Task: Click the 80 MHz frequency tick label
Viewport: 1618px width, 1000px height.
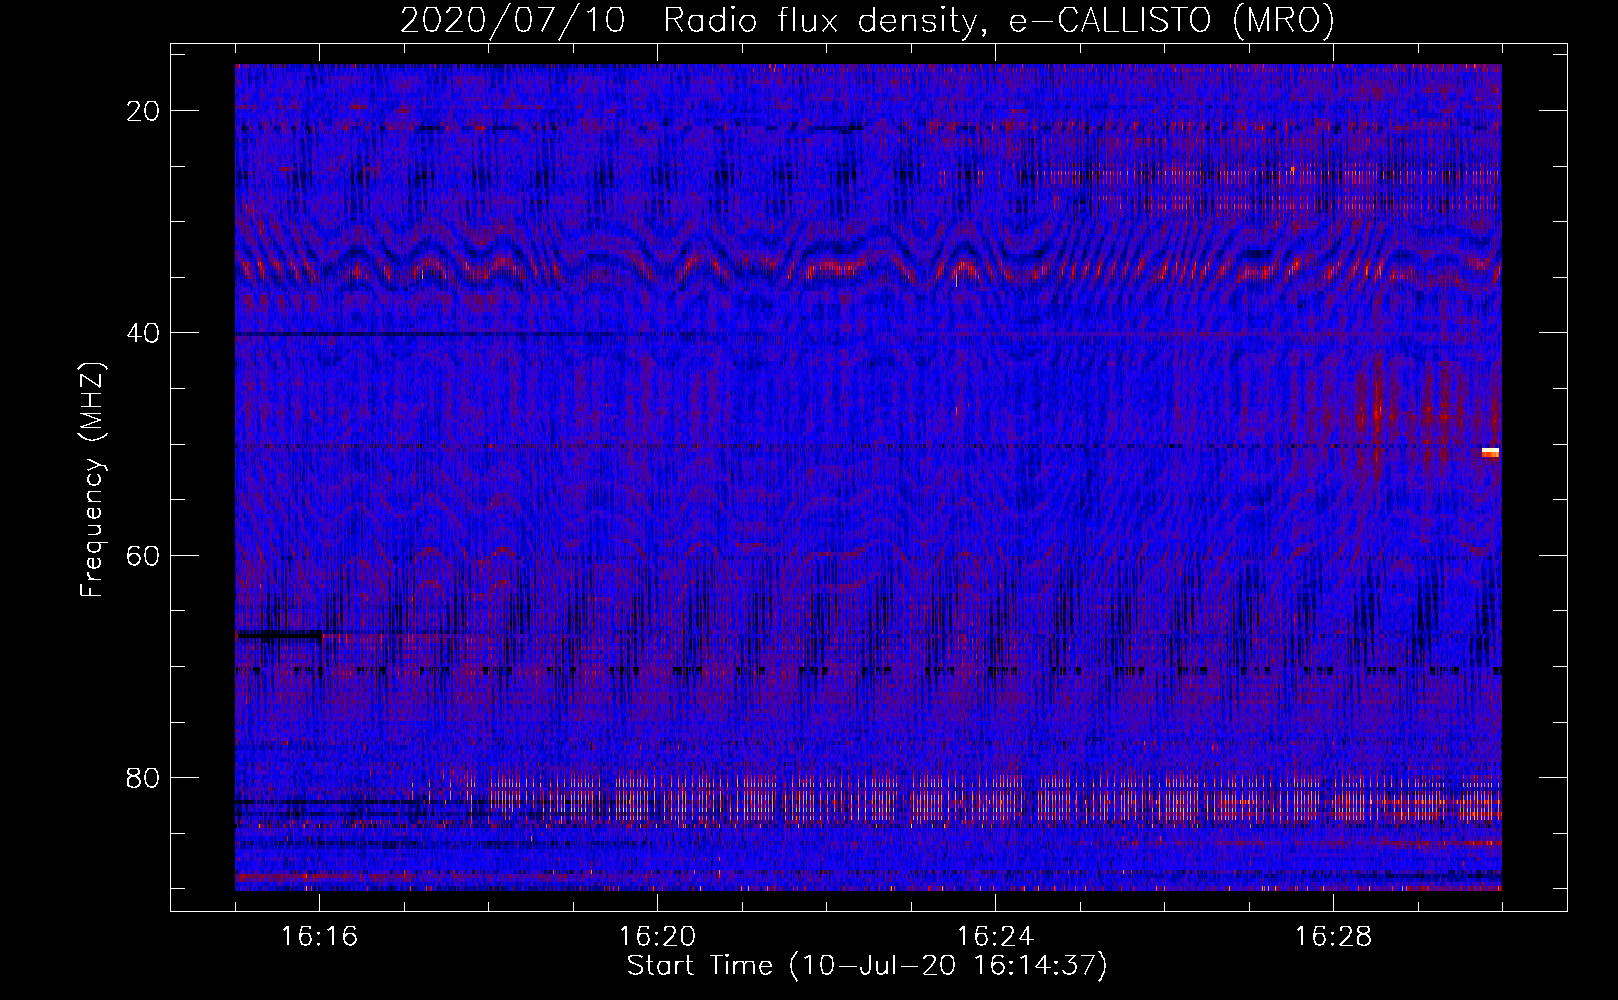Action: 144,777
